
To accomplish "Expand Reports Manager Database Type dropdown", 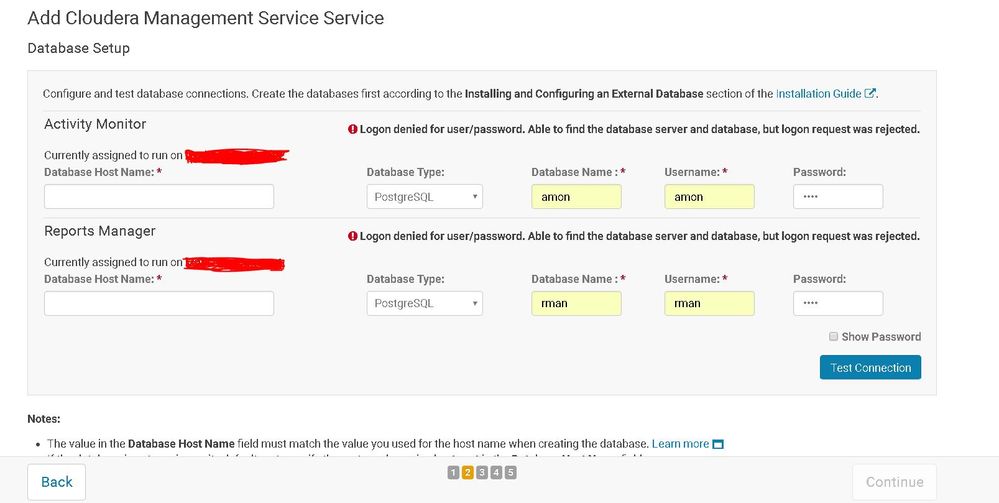I will [424, 303].
